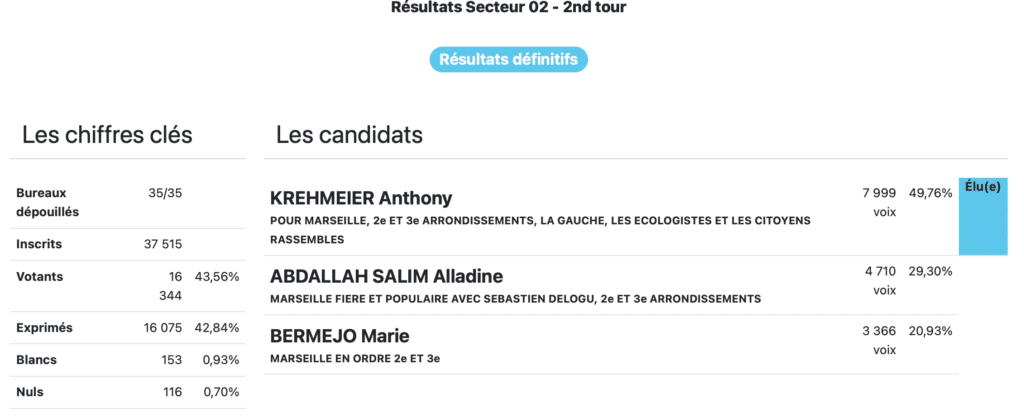Image resolution: width=1024 pixels, height=417 pixels.
Task: Click the Blancs row label
Action: (x=36, y=360)
